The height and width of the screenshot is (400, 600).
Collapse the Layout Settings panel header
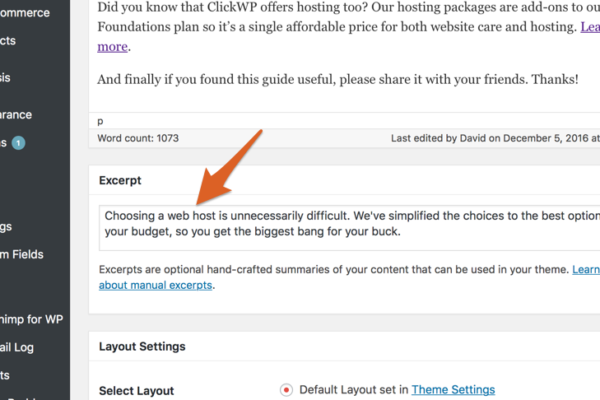[x=344, y=346]
